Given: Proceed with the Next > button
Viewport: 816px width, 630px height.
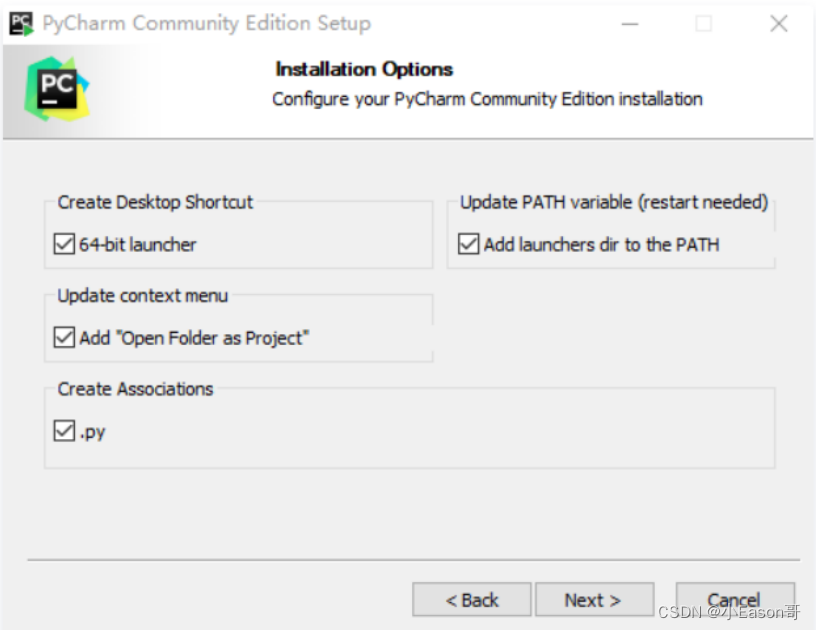Looking at the screenshot, I should pyautogui.click(x=594, y=600).
